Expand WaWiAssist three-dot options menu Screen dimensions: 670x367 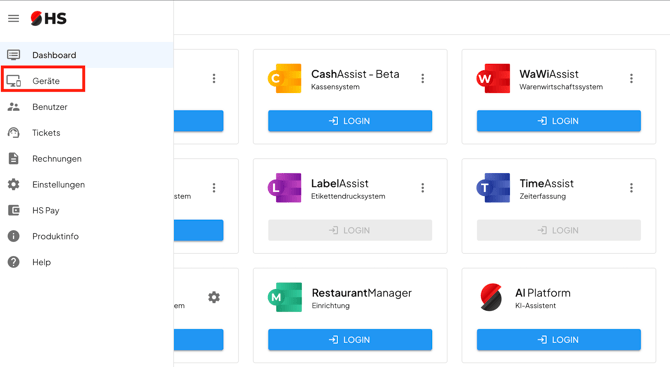631,78
